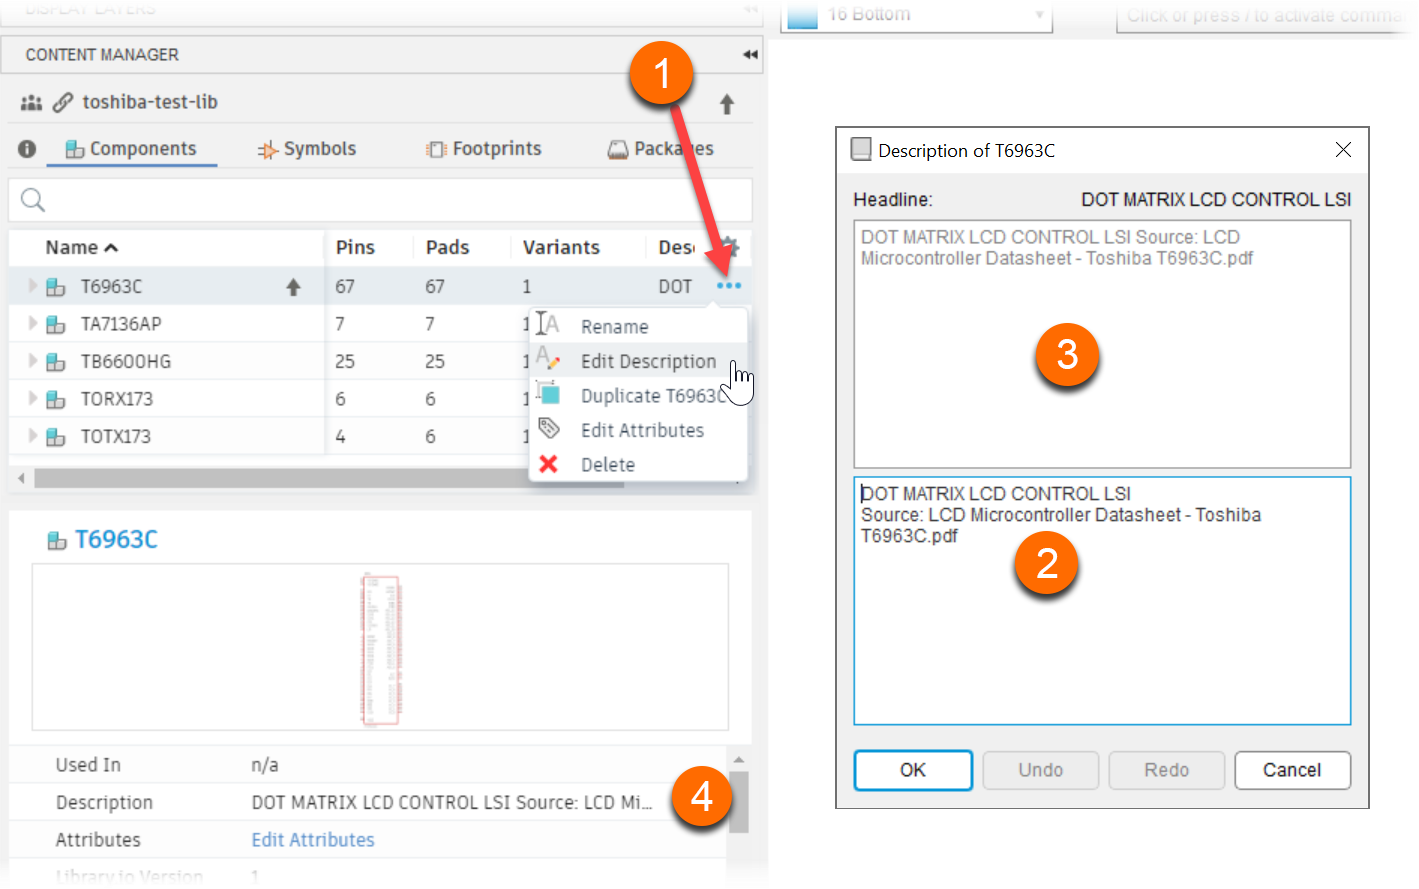The width and height of the screenshot is (1419, 889).
Task: Open the three-dot options menu for T6963C
Action: pos(729,286)
